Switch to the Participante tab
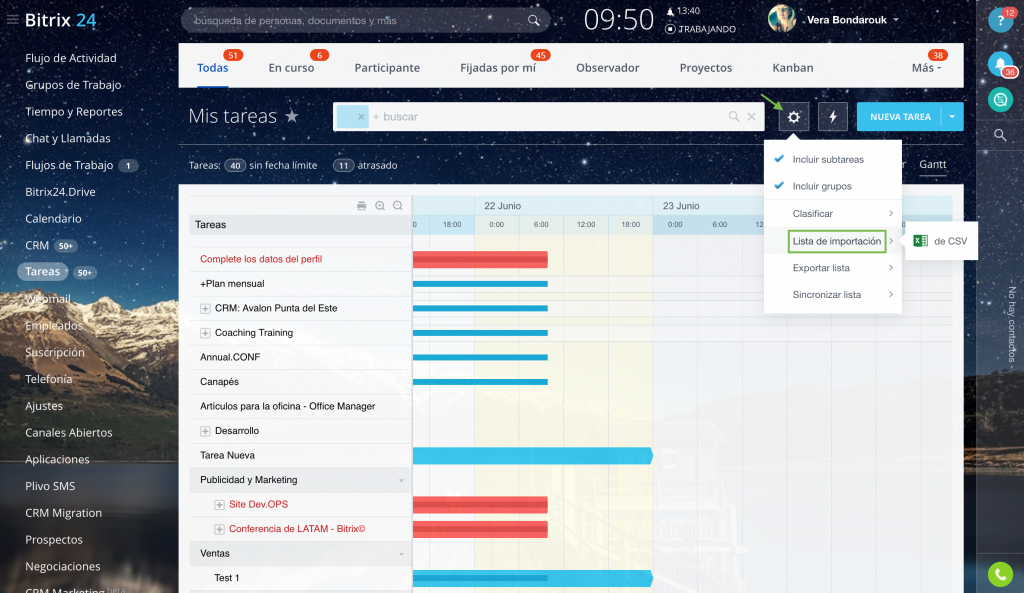The height and width of the screenshot is (593, 1024). (x=387, y=67)
